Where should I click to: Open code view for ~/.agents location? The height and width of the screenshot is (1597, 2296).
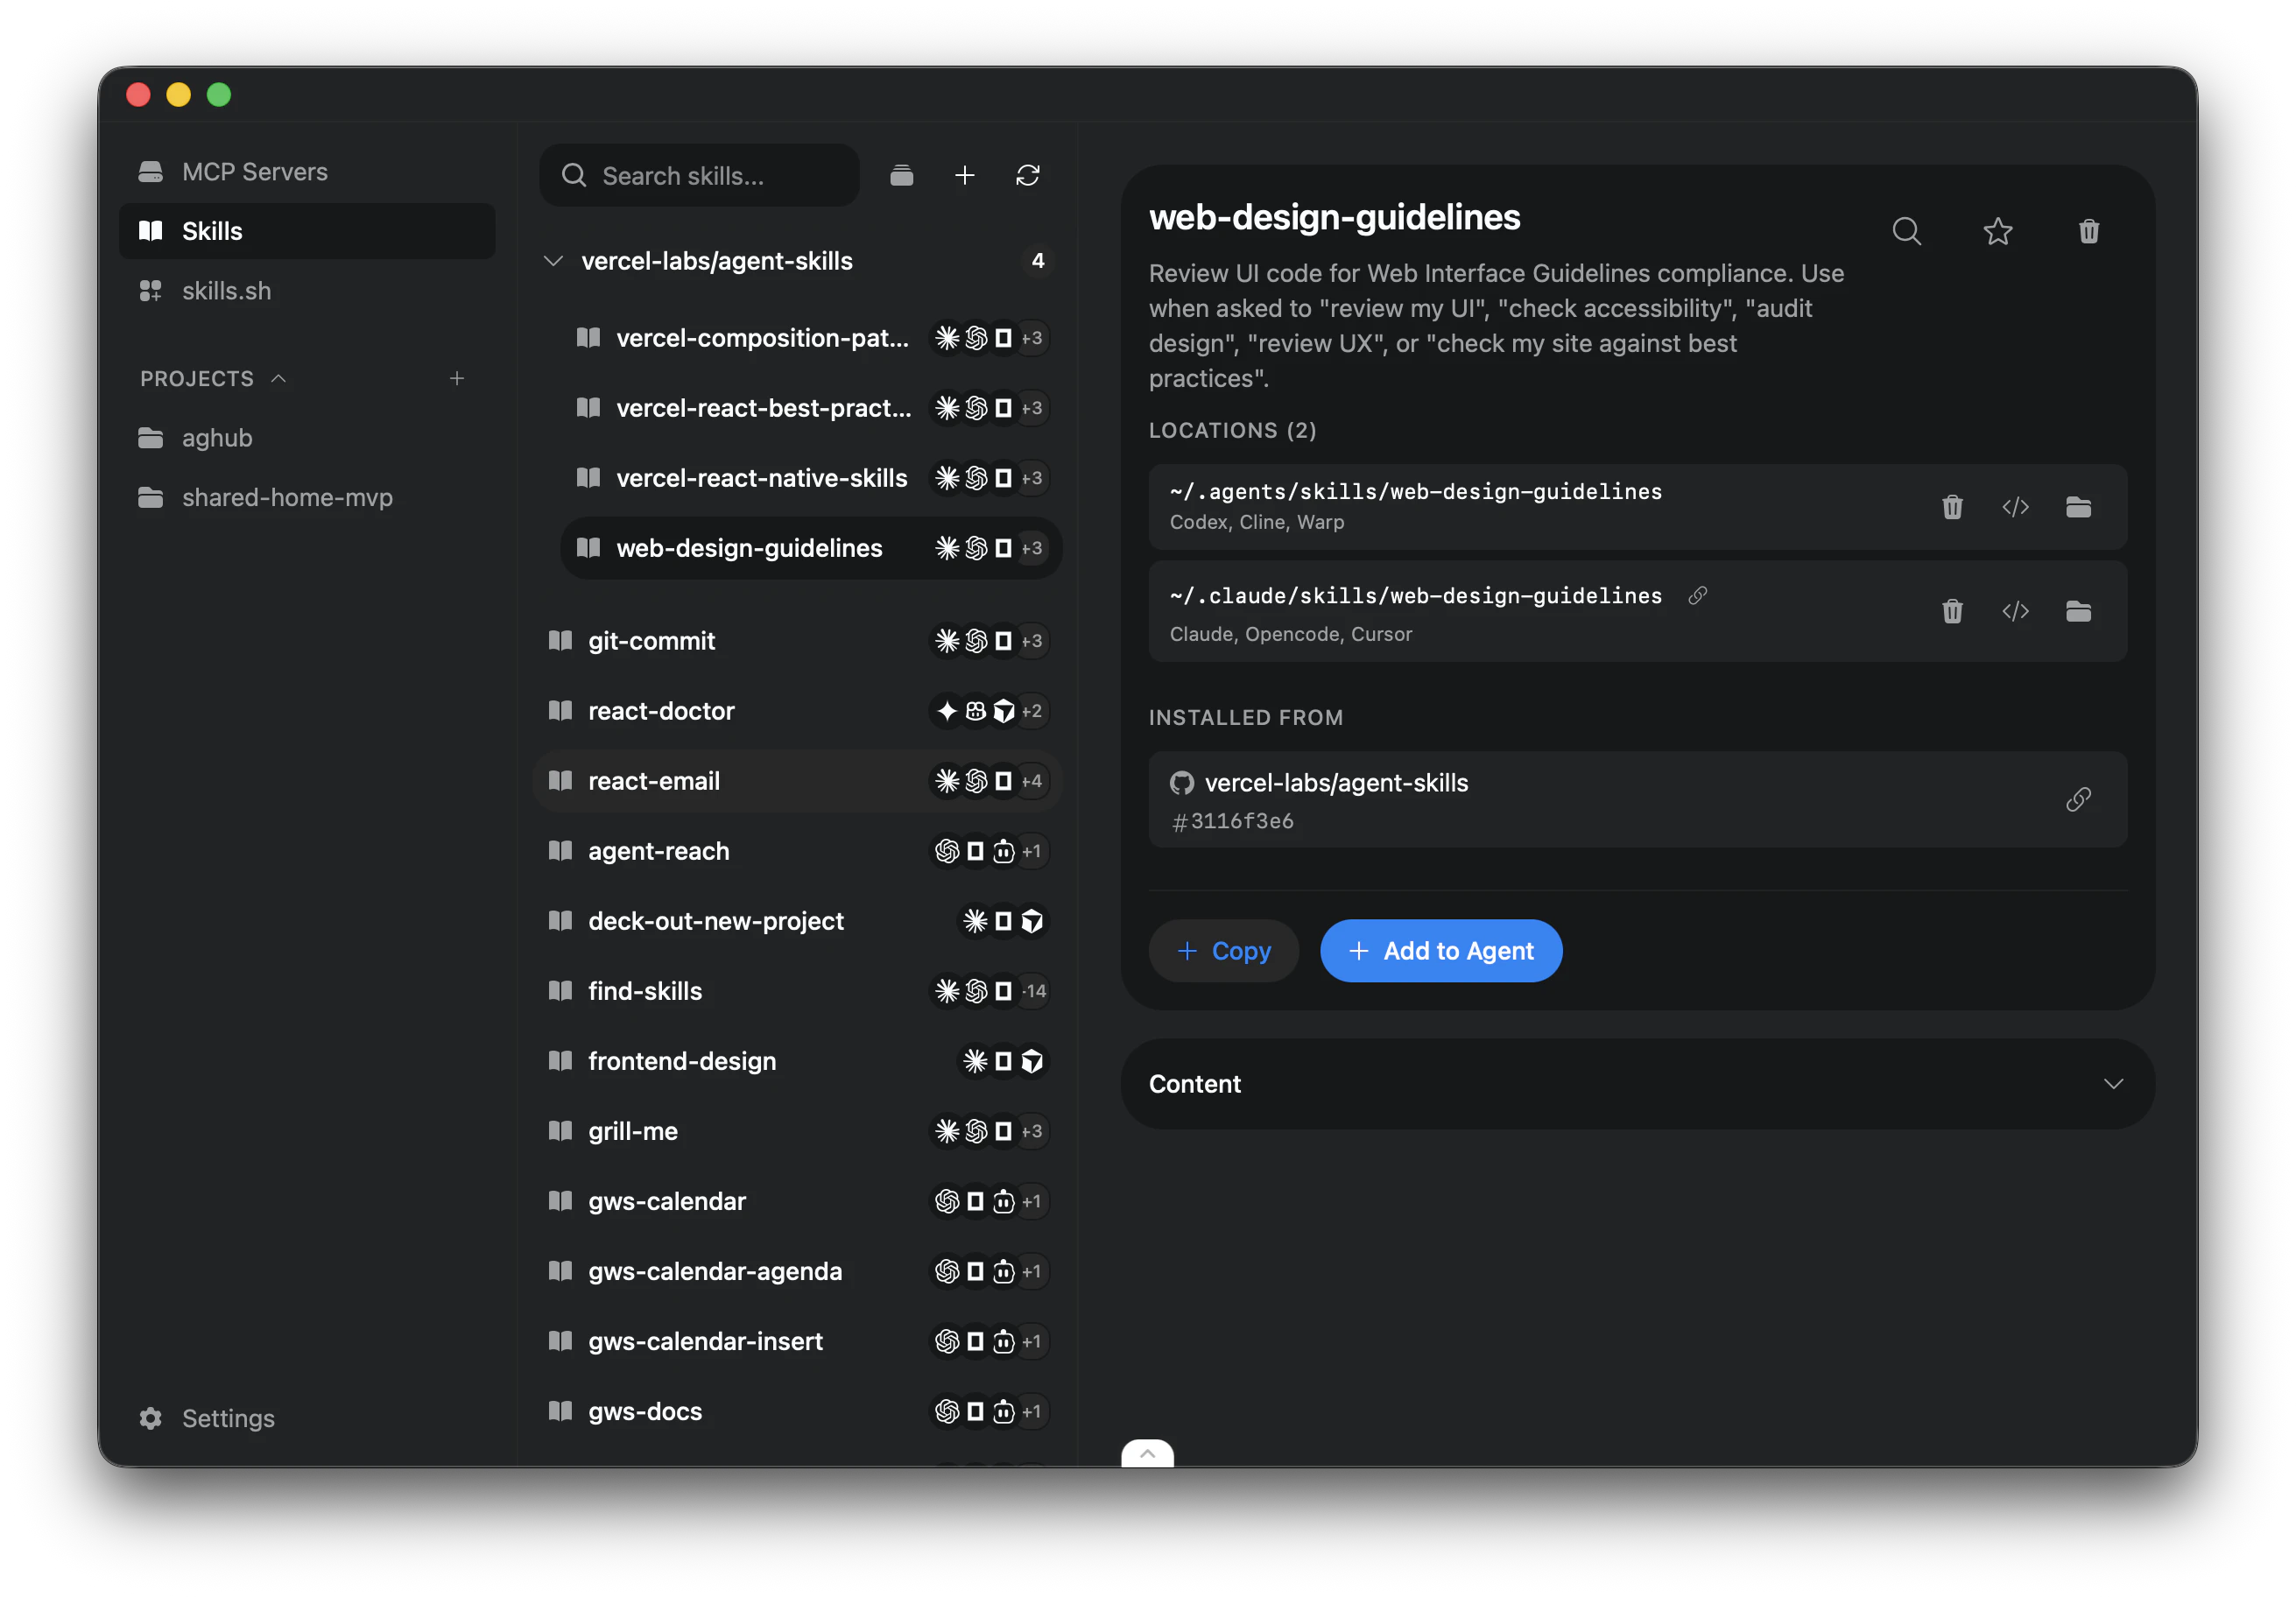(2015, 507)
